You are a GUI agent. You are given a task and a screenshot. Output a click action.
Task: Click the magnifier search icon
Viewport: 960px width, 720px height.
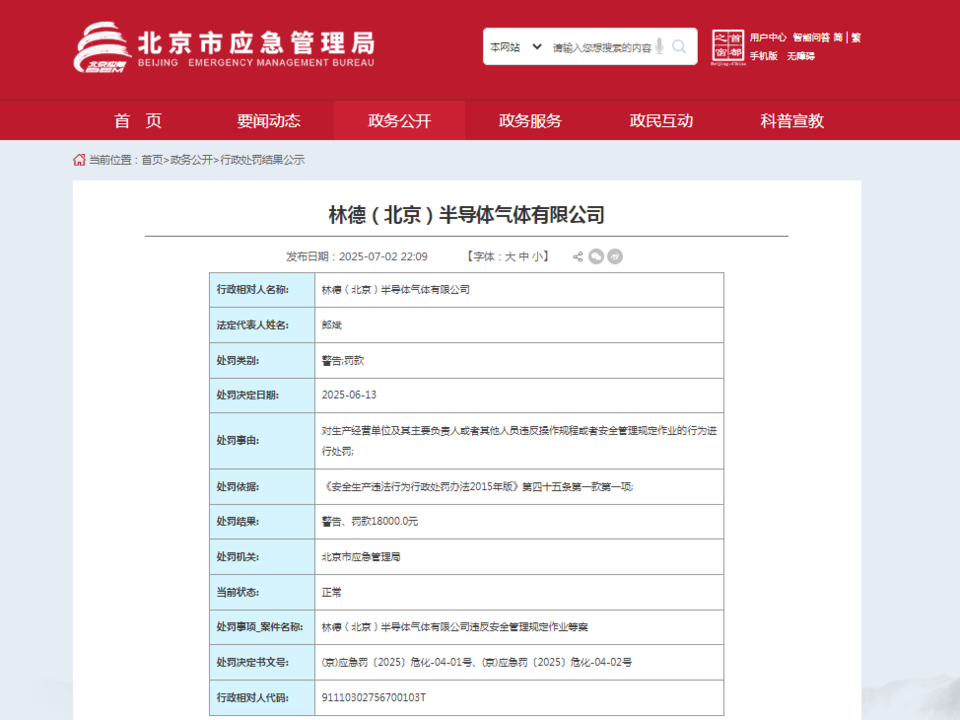point(679,47)
